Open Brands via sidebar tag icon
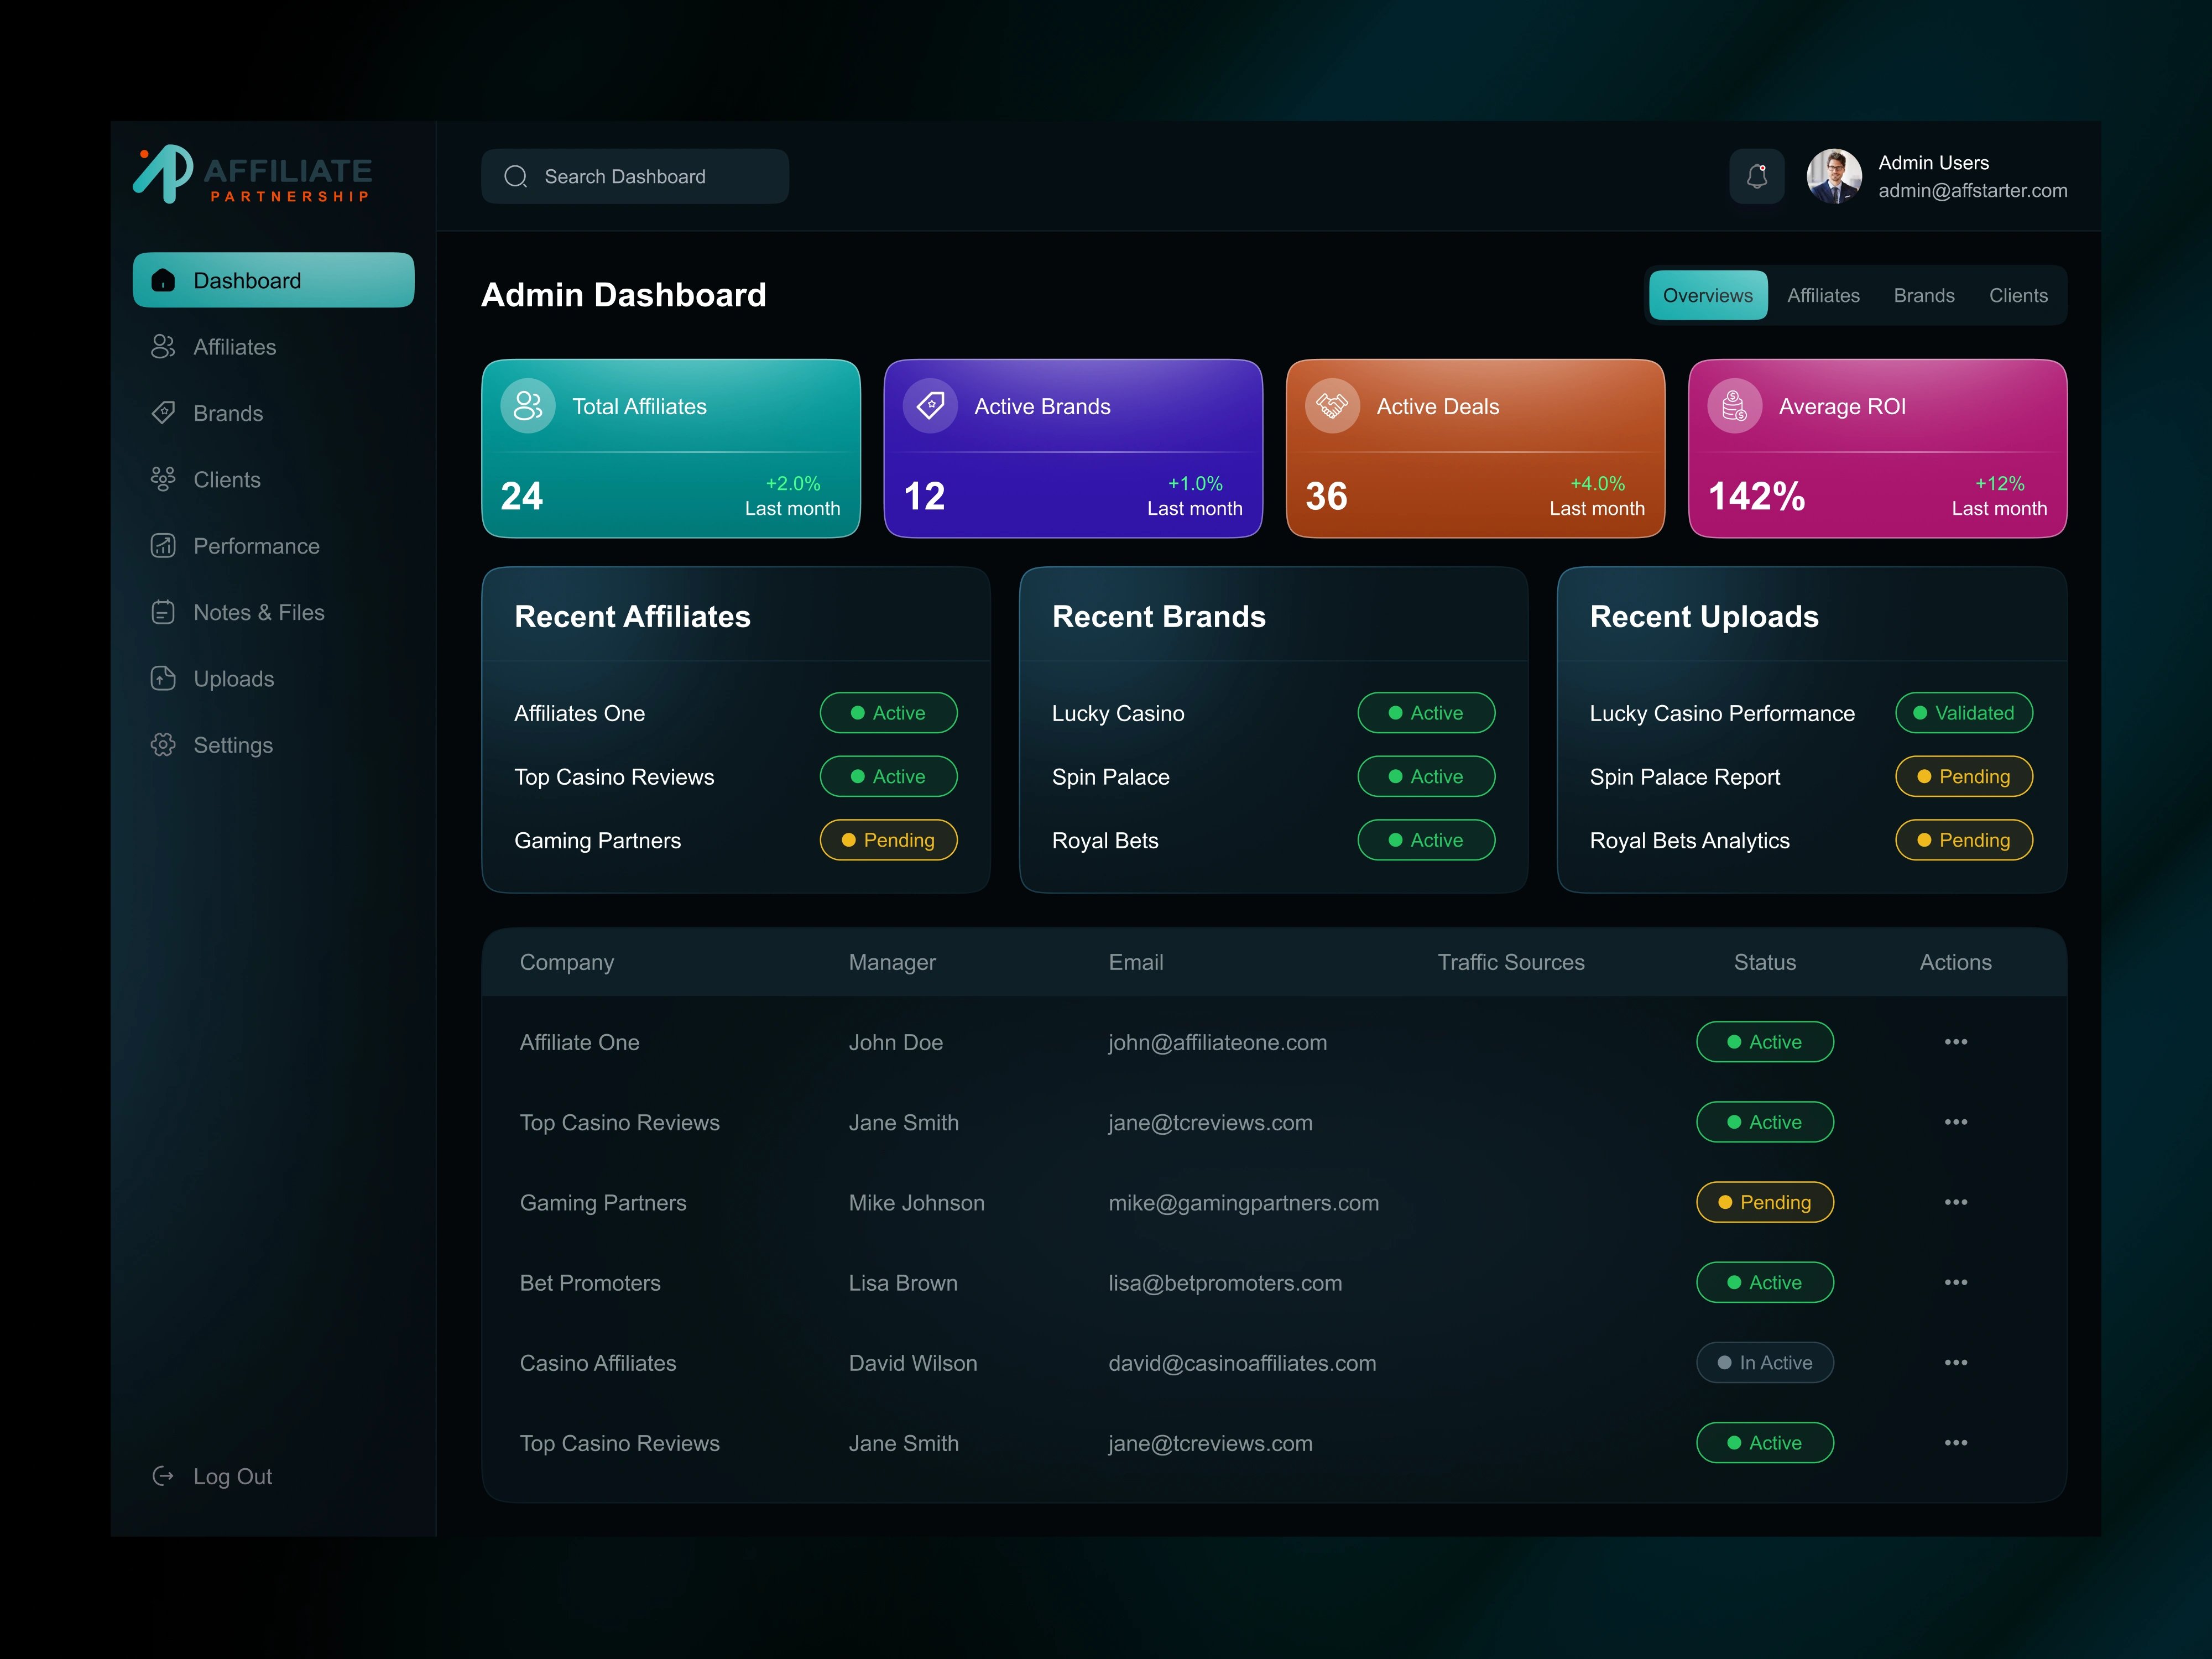2212x1659 pixels. (x=163, y=413)
